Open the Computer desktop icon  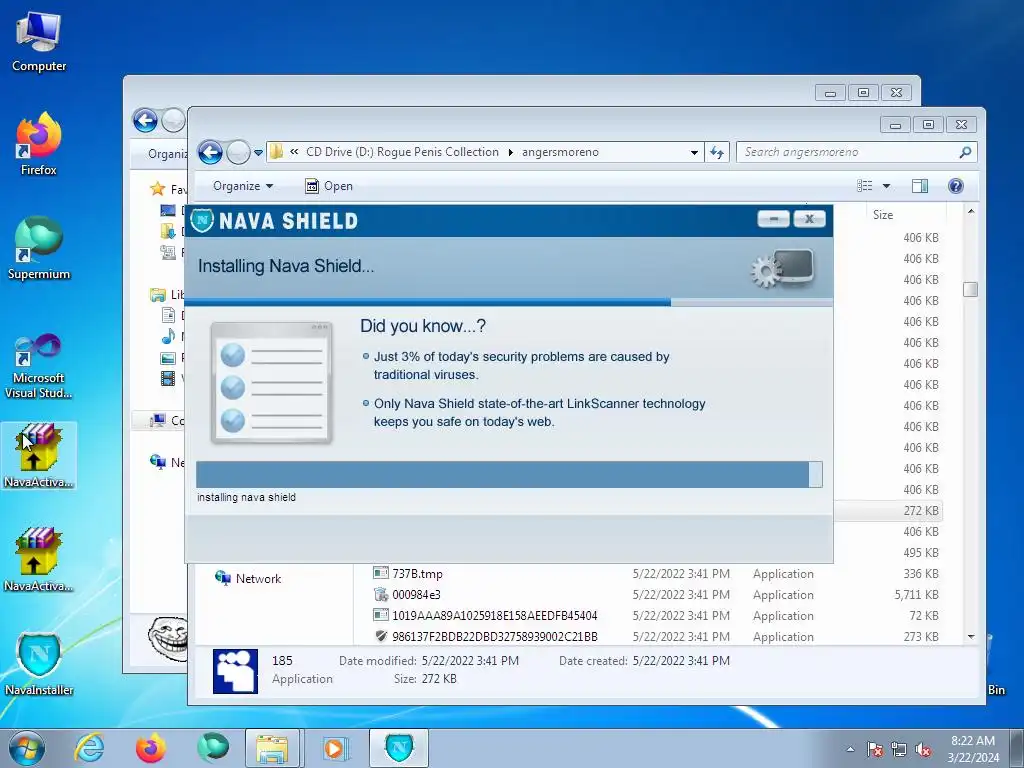click(x=39, y=42)
